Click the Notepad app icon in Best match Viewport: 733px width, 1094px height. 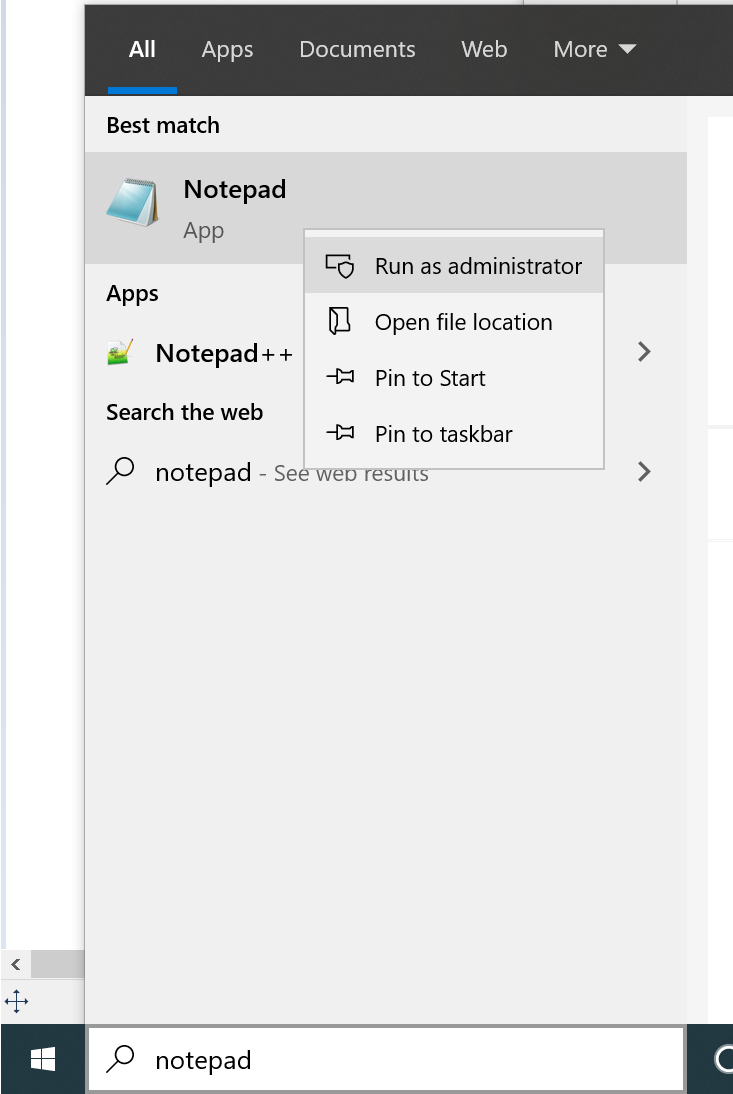(x=132, y=203)
